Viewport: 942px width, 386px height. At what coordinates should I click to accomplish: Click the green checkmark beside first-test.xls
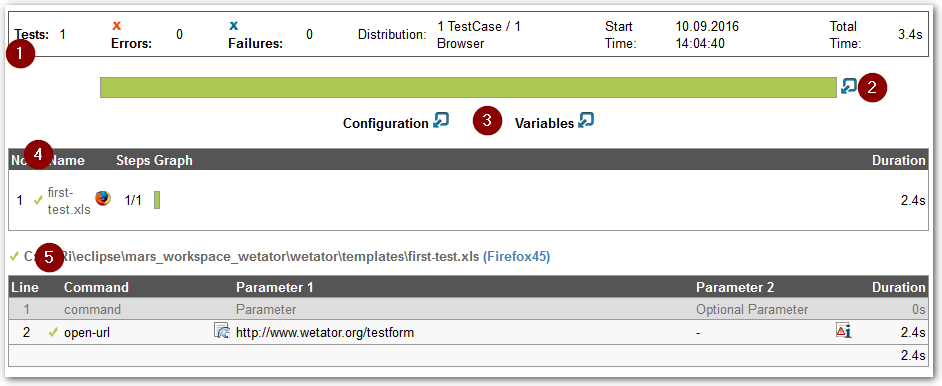pyautogui.click(x=38, y=201)
